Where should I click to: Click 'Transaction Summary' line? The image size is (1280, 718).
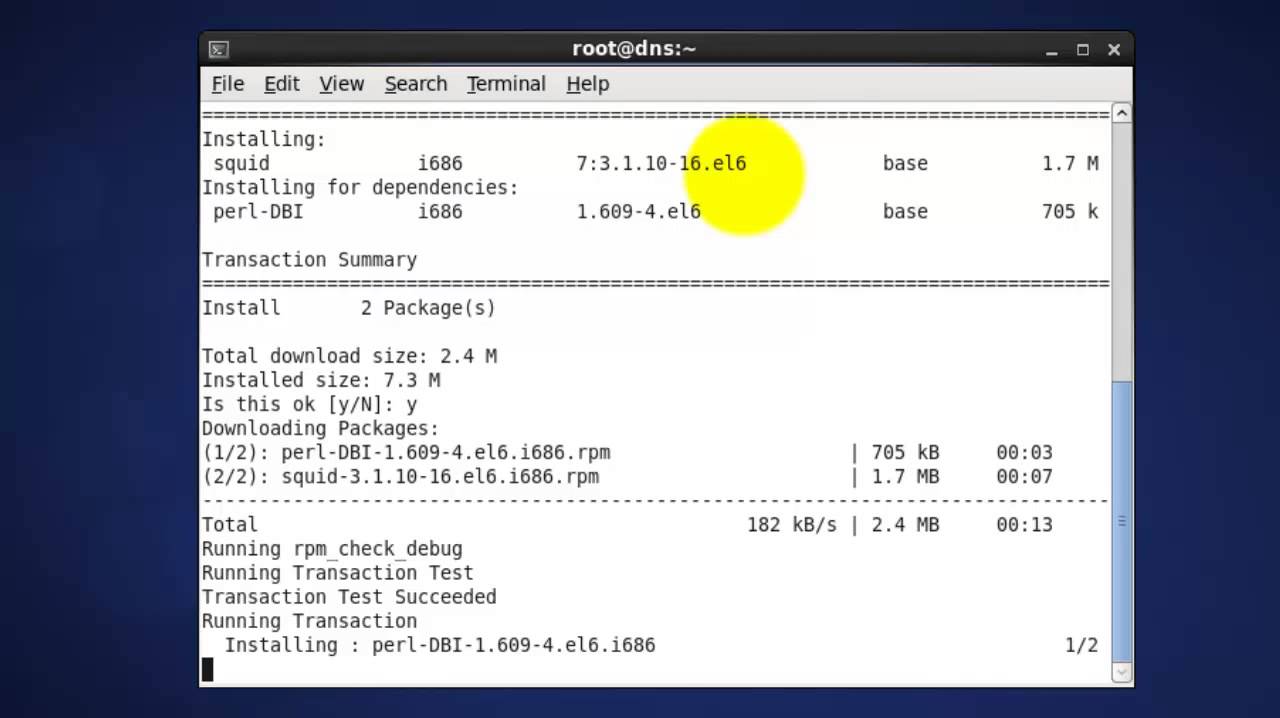point(309,260)
